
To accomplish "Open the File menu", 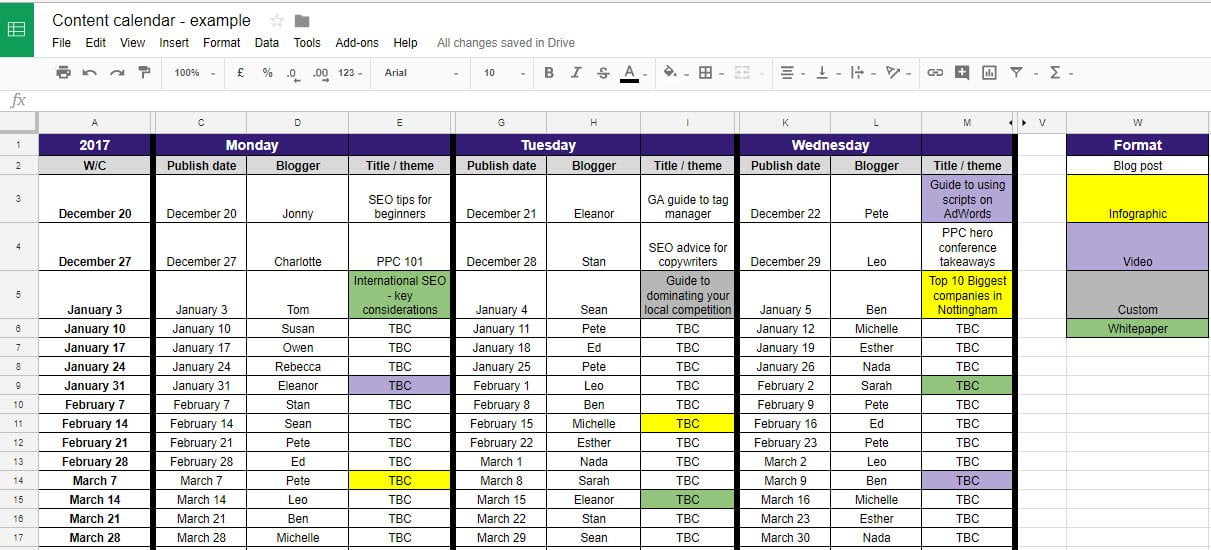I will (x=61, y=43).
